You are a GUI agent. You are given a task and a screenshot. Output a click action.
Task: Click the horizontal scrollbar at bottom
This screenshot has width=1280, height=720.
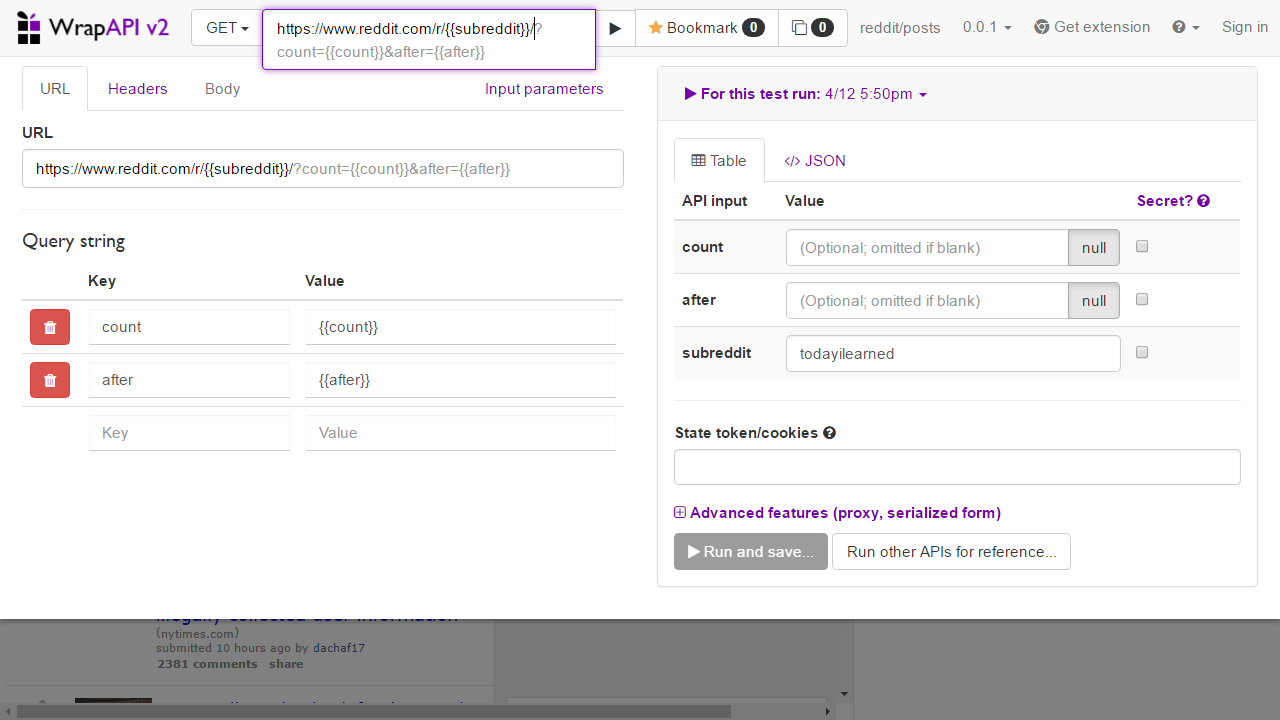[x=373, y=711]
